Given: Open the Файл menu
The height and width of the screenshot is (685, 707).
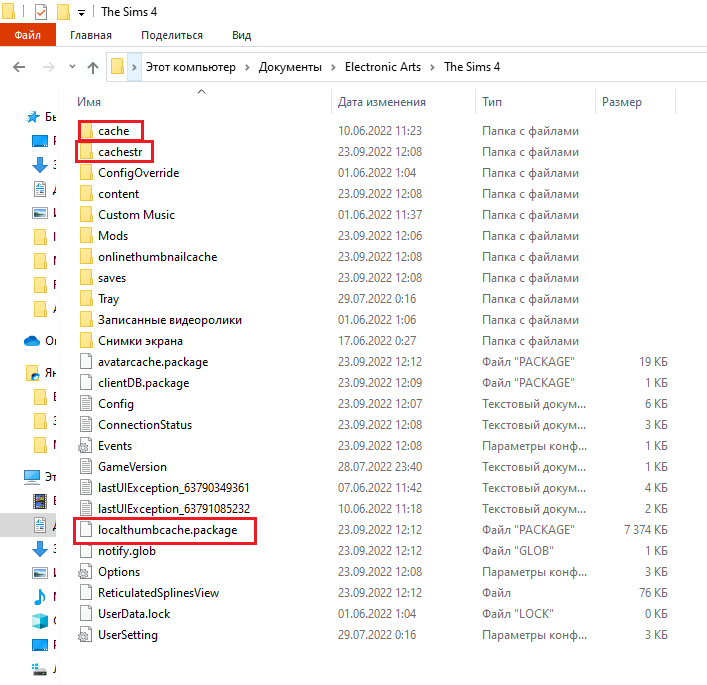Looking at the screenshot, I should point(28,35).
